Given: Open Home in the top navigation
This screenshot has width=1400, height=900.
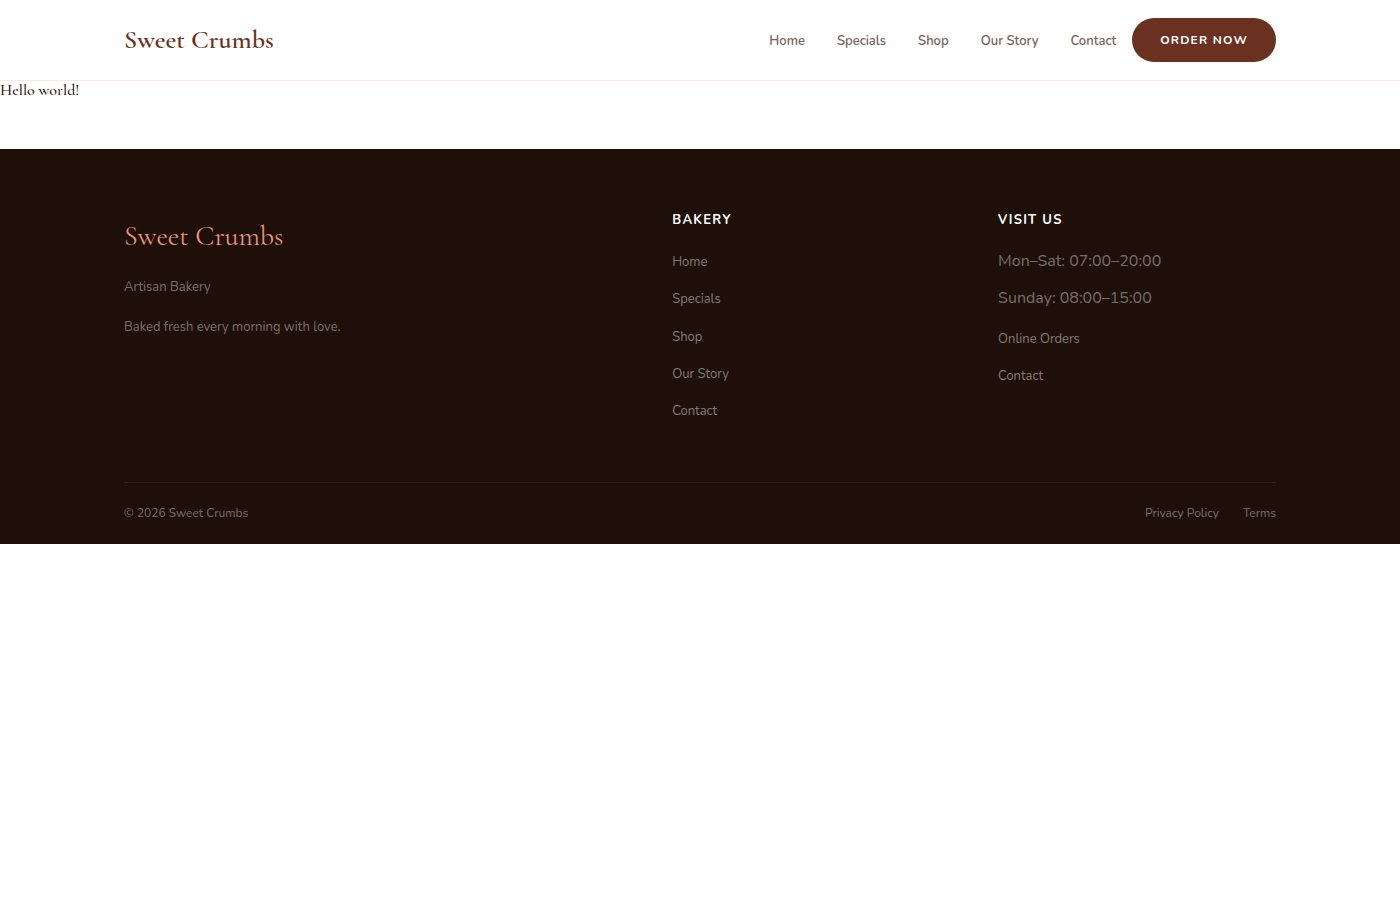Looking at the screenshot, I should coord(787,40).
